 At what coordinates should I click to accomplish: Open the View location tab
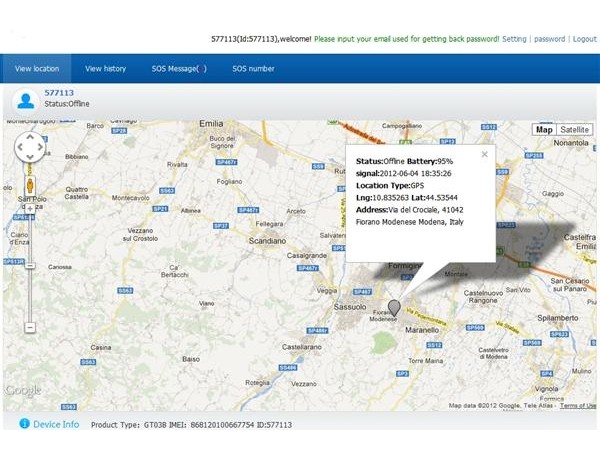(x=37, y=69)
